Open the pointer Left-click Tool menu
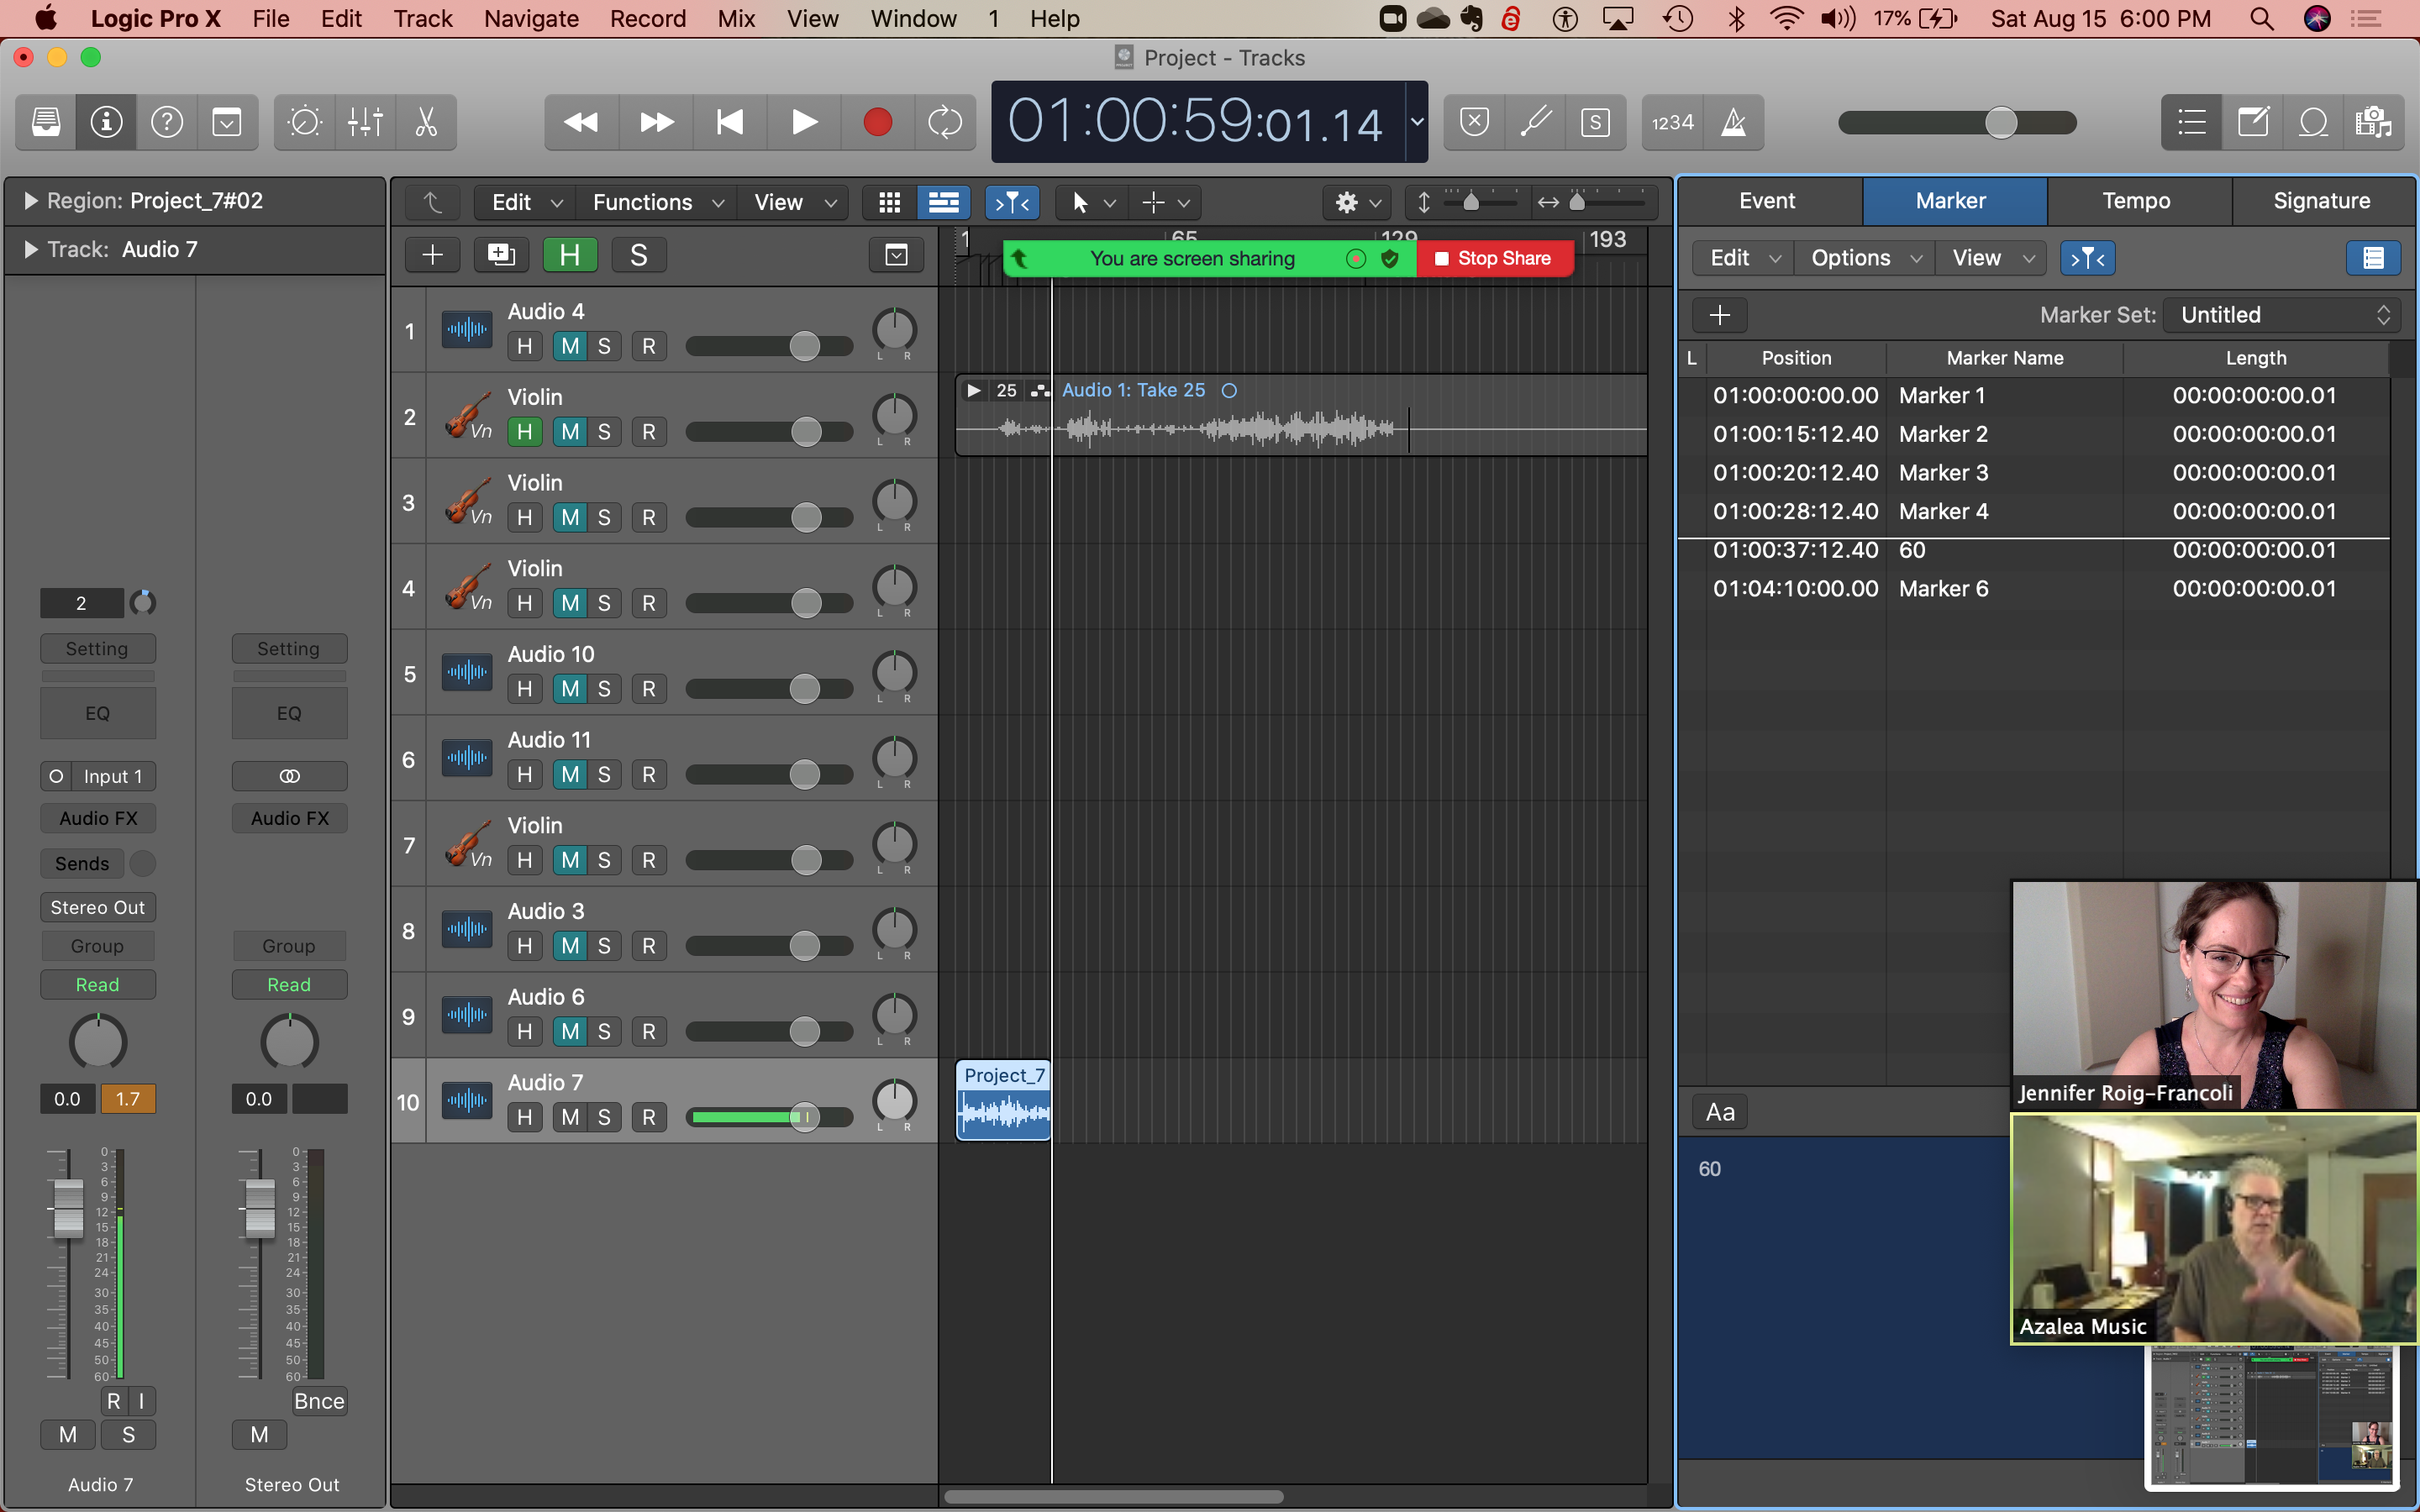The height and width of the screenshot is (1512, 2420). [x=1093, y=203]
